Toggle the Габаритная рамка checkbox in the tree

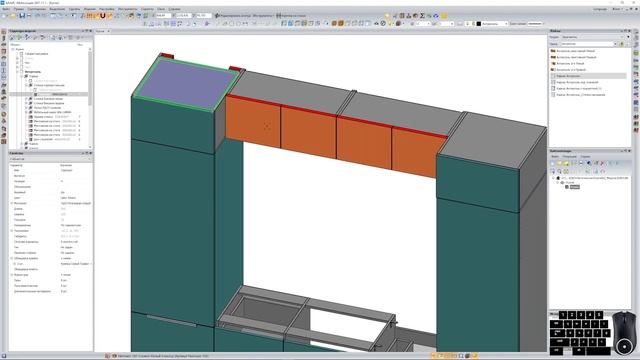pos(22,53)
